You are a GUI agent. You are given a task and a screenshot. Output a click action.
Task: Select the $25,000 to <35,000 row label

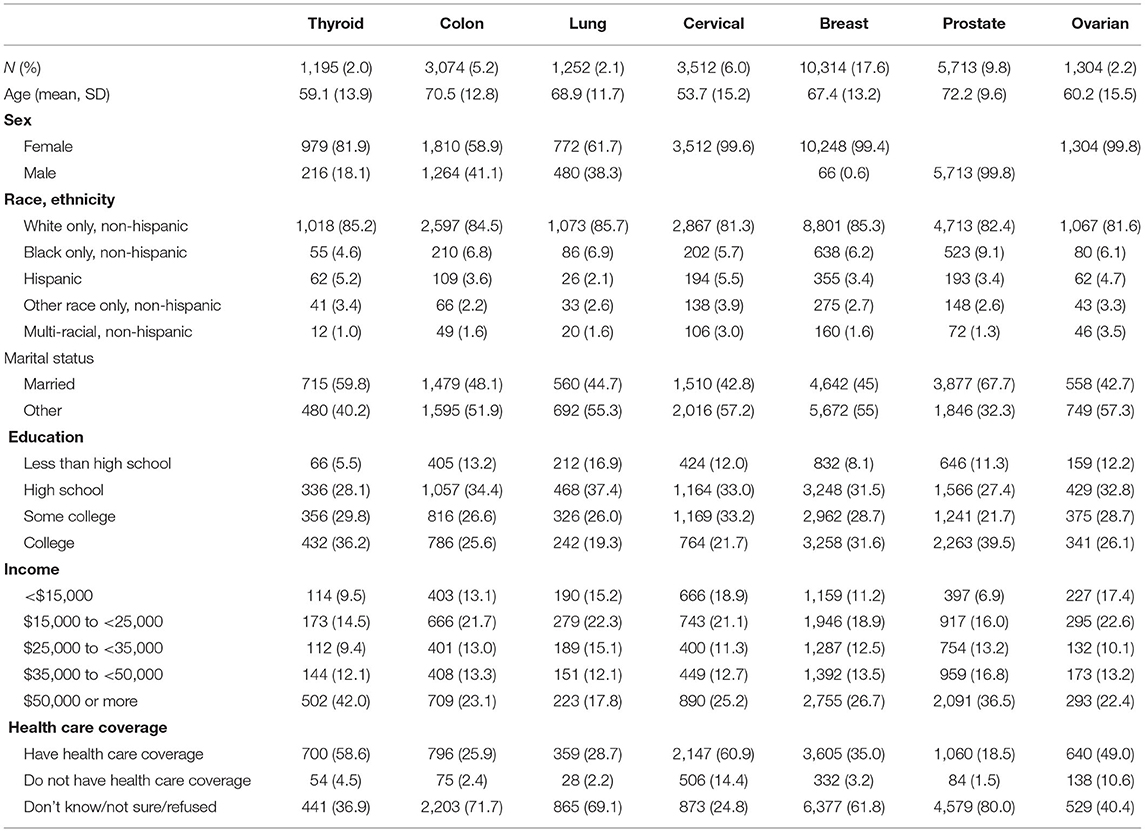[93, 649]
